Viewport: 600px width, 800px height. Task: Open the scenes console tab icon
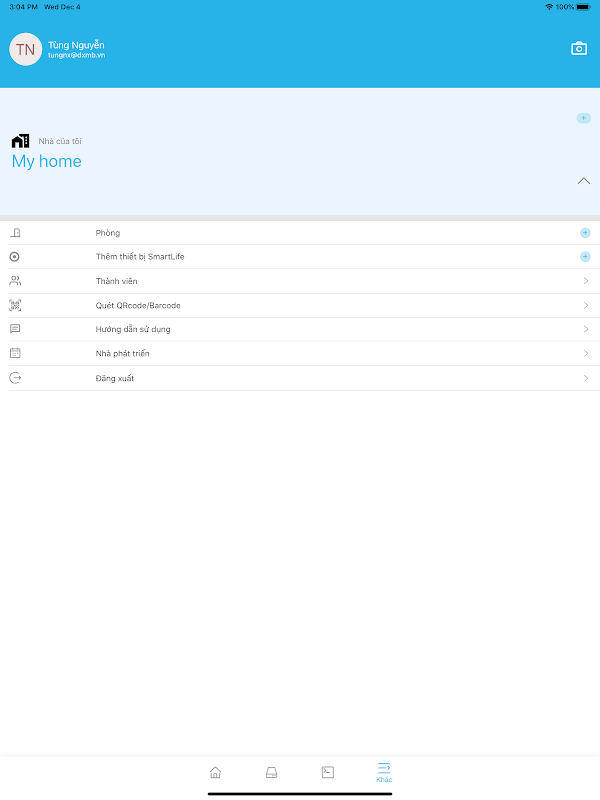click(328, 772)
